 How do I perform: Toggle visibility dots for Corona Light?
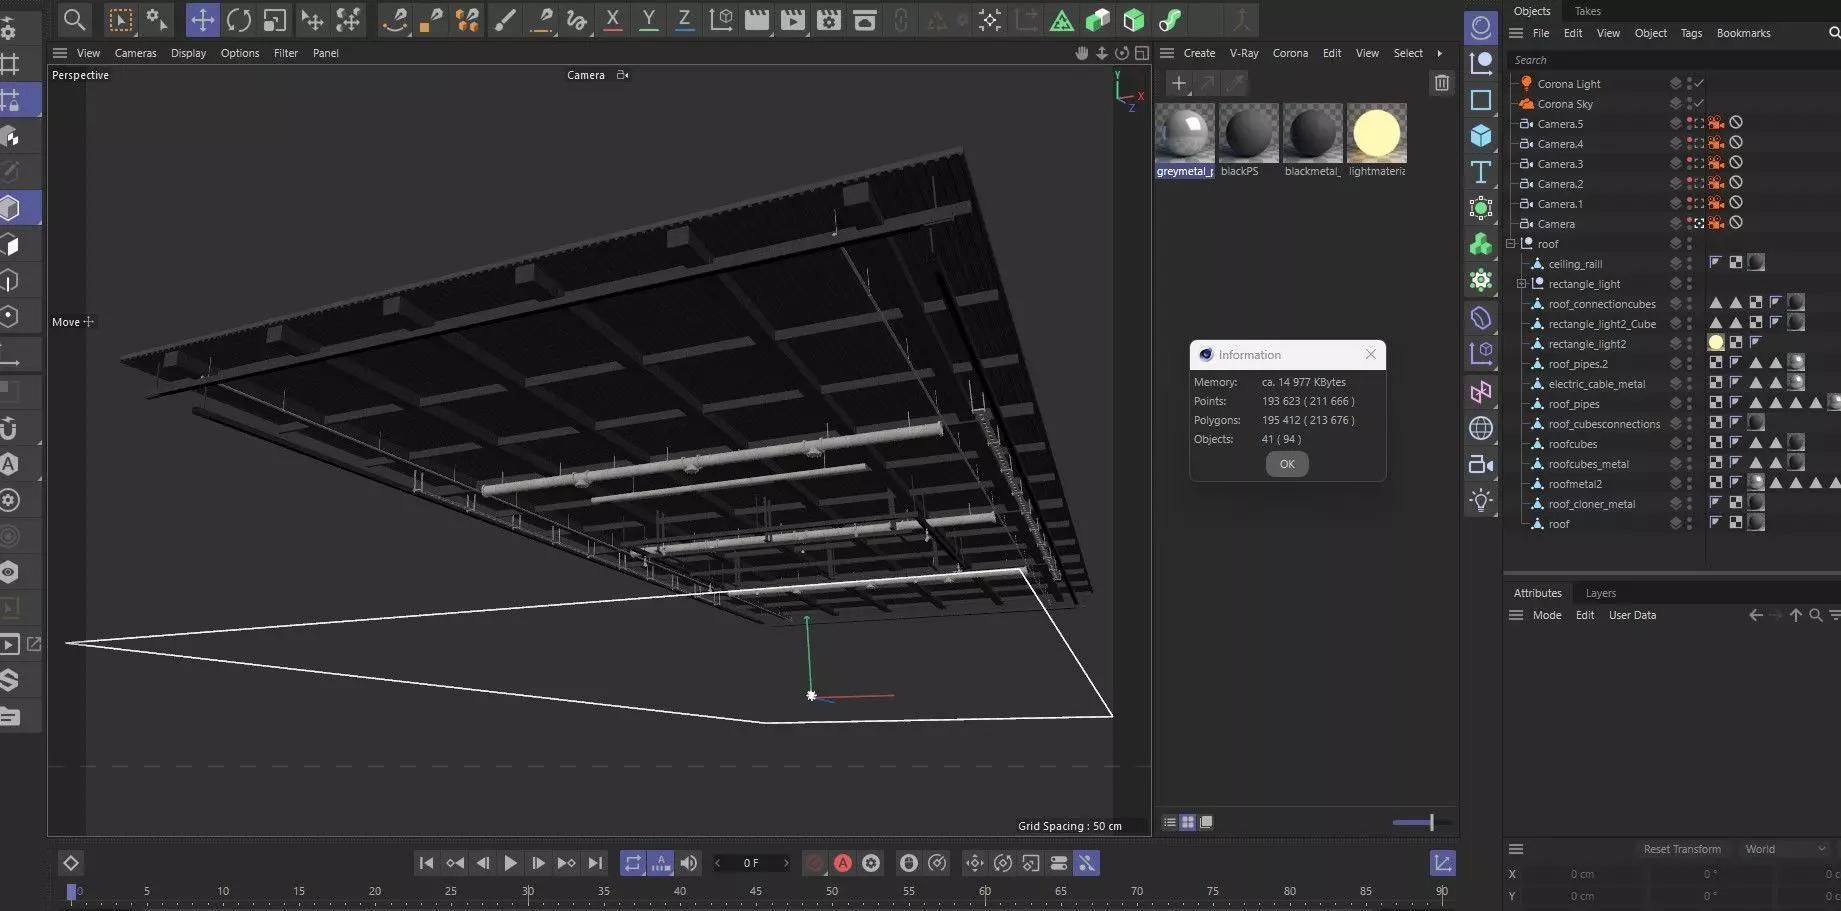(1689, 83)
